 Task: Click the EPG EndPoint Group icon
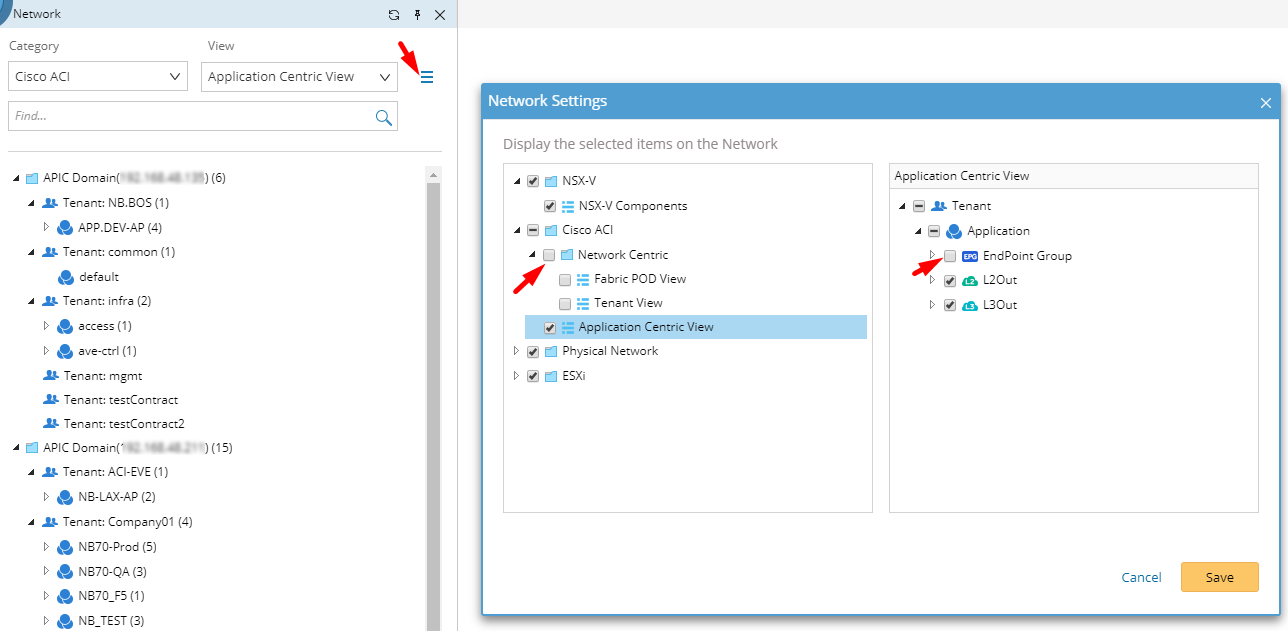(969, 255)
